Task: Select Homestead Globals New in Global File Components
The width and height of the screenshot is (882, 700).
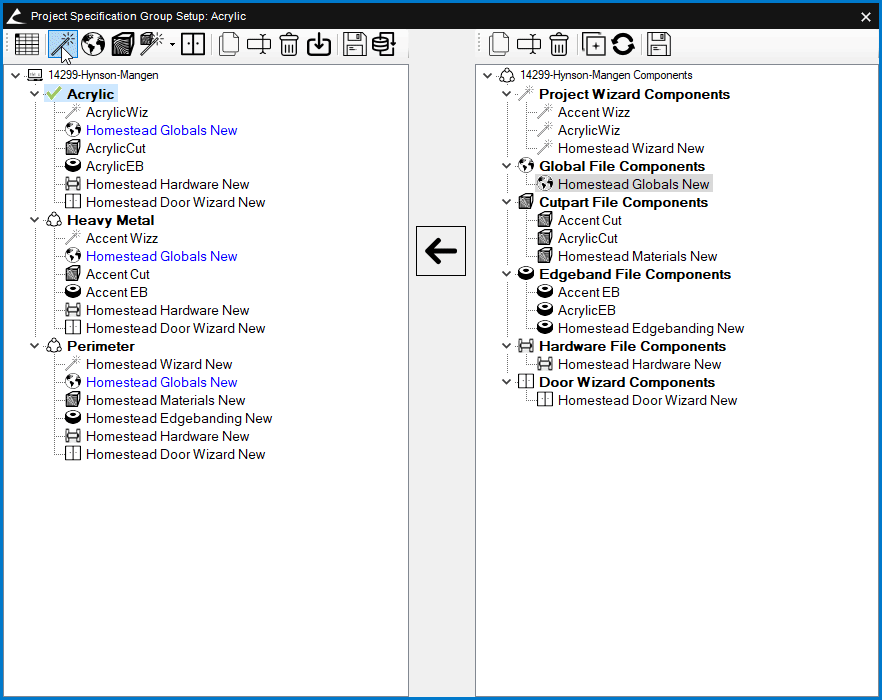Action: [x=633, y=184]
